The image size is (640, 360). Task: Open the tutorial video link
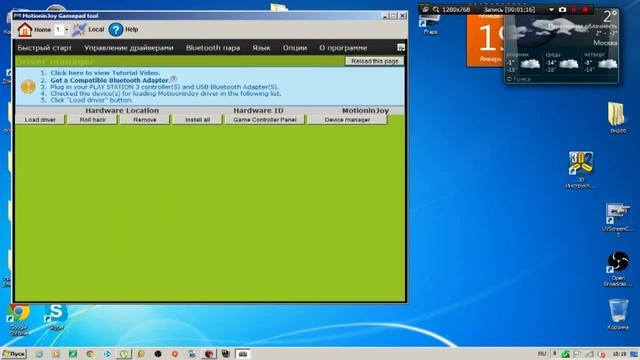pyautogui.click(x=105, y=73)
